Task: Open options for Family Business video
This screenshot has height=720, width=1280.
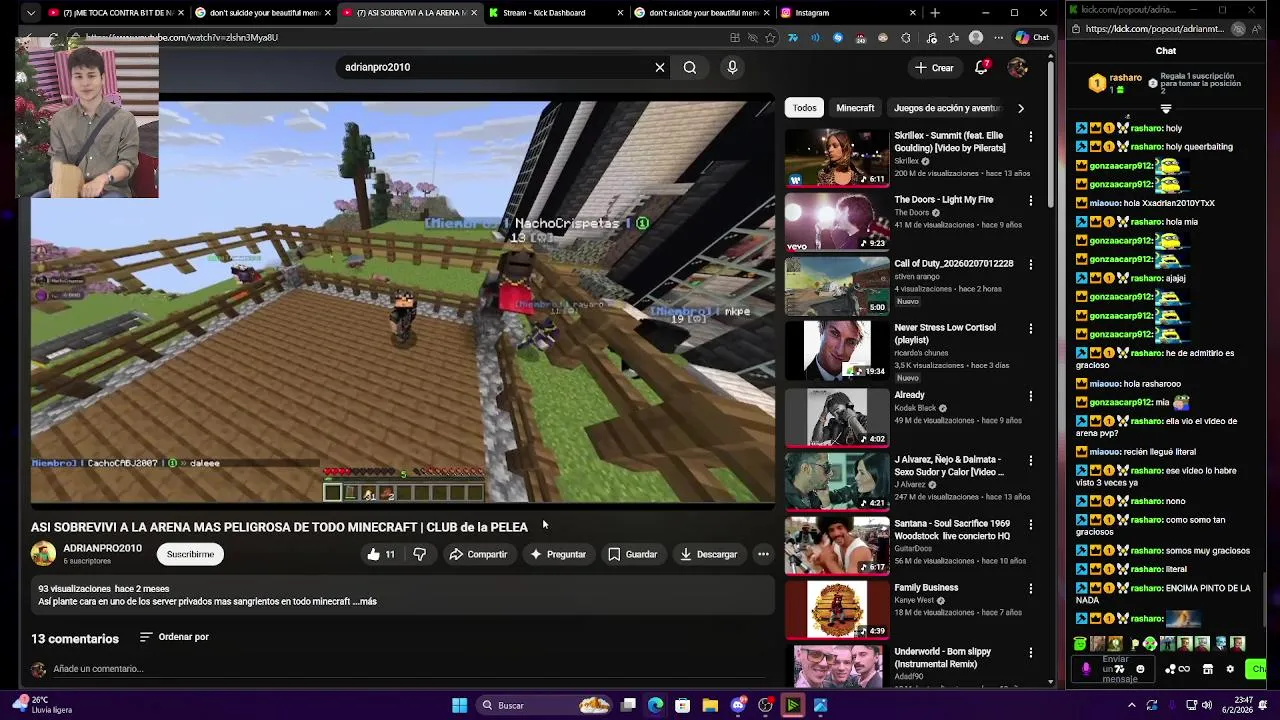Action: click(1031, 589)
